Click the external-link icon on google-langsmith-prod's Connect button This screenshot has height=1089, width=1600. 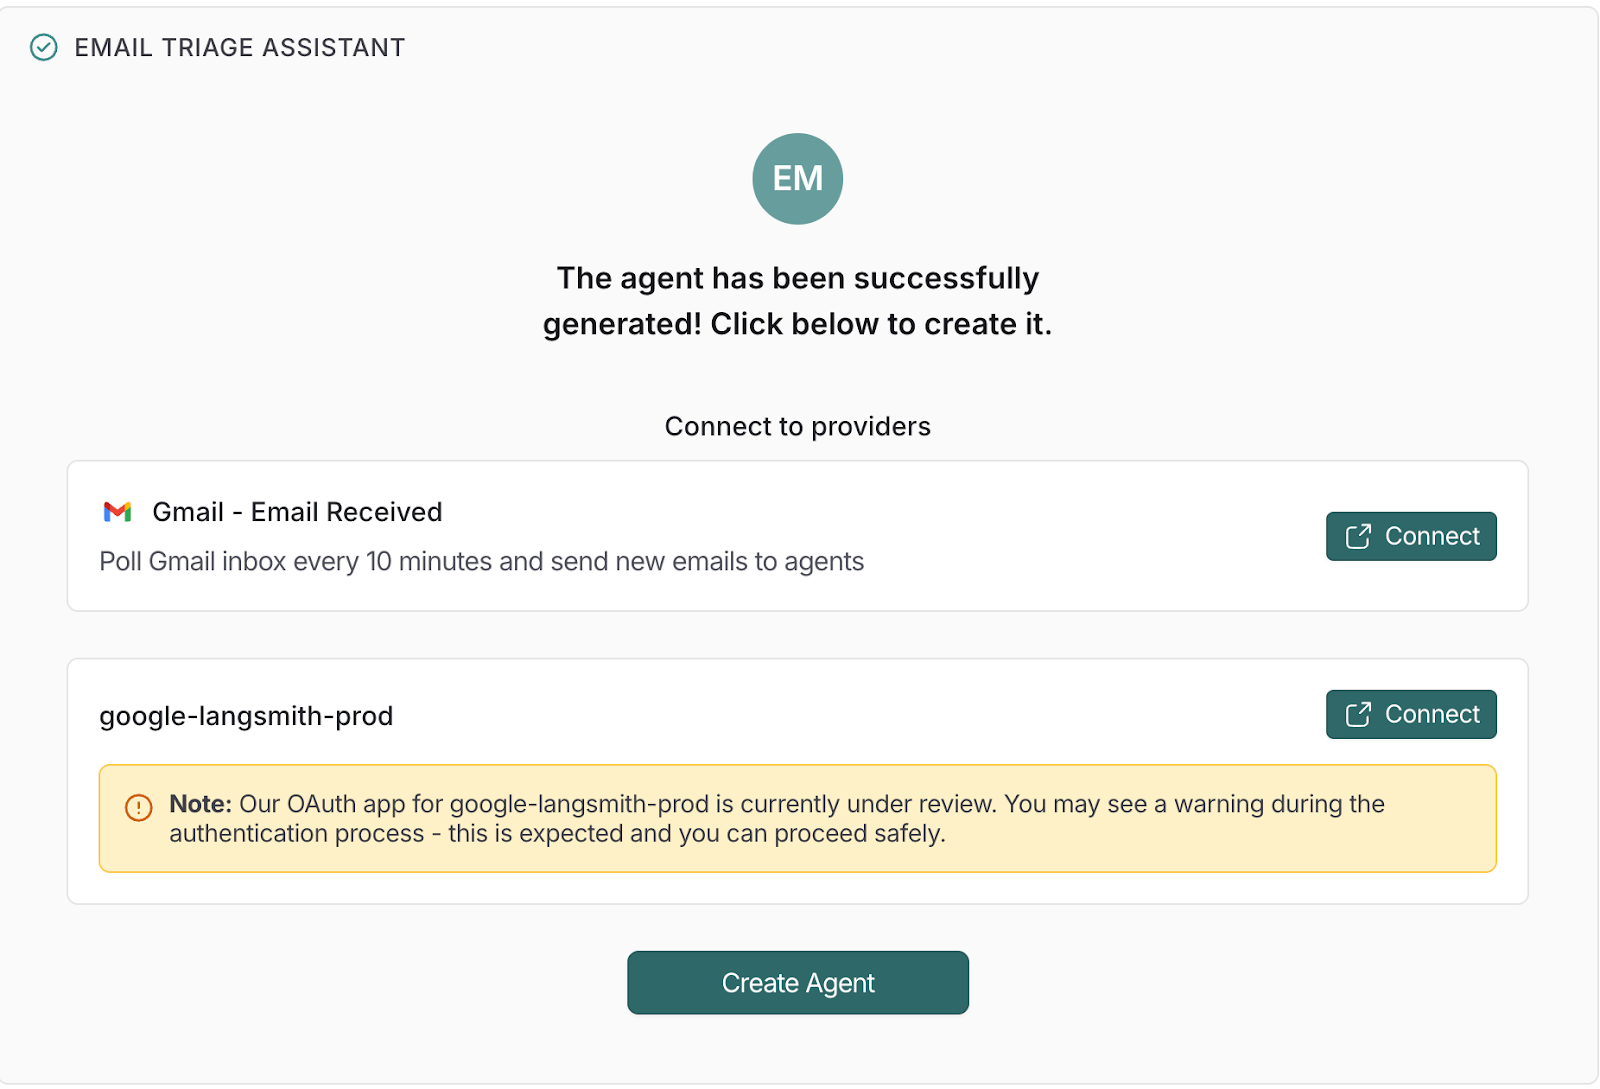pyautogui.click(x=1357, y=714)
